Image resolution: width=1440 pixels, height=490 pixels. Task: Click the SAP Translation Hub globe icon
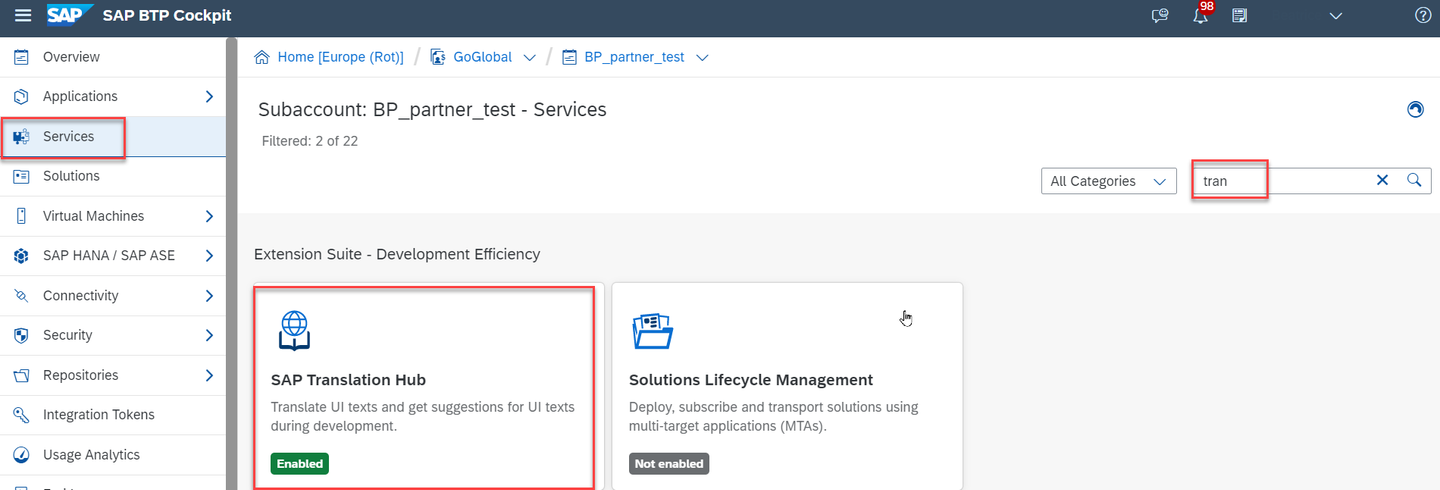pos(293,330)
